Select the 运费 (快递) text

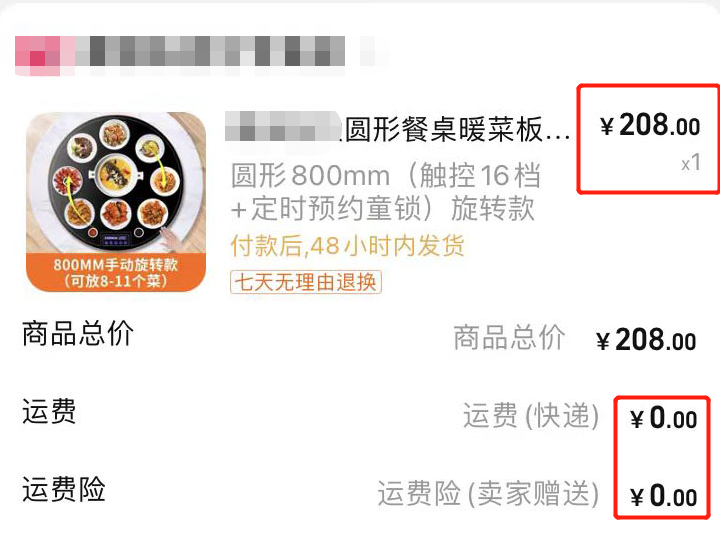[531, 416]
